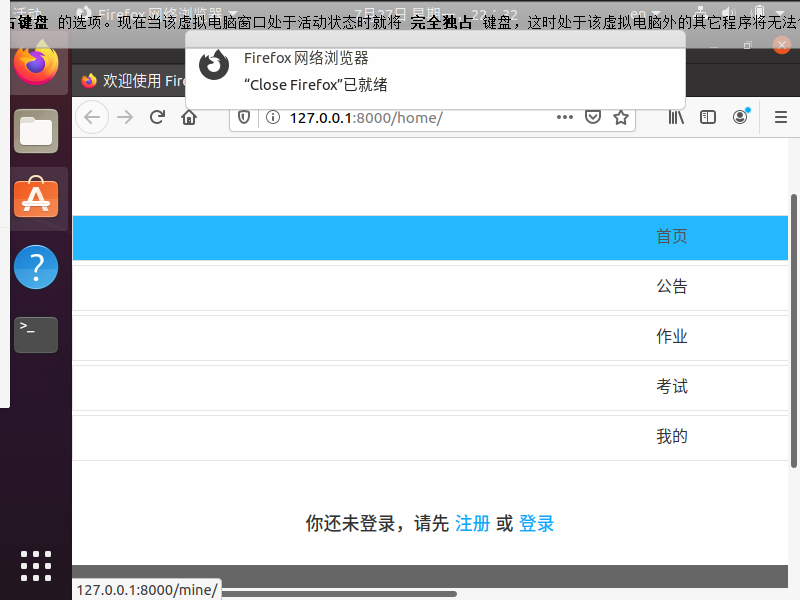
Task: Open the 我的 navigation item
Action: click(430, 437)
